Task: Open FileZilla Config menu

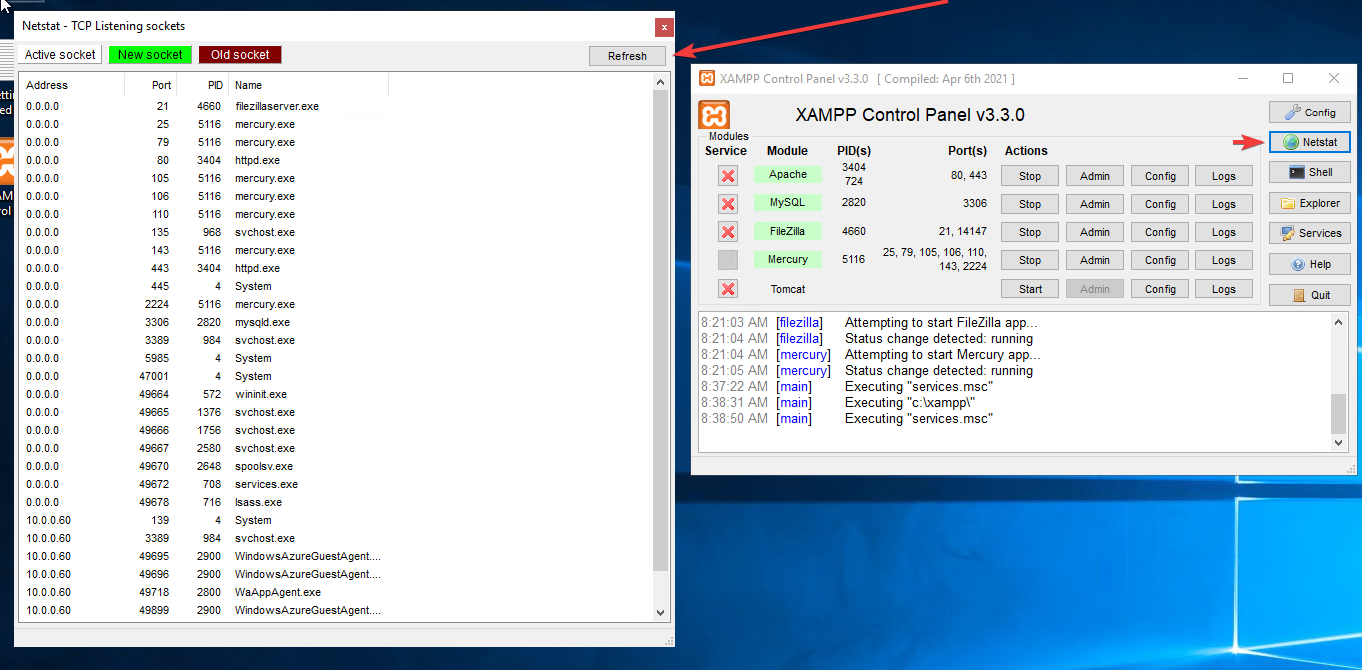Action: (1160, 232)
